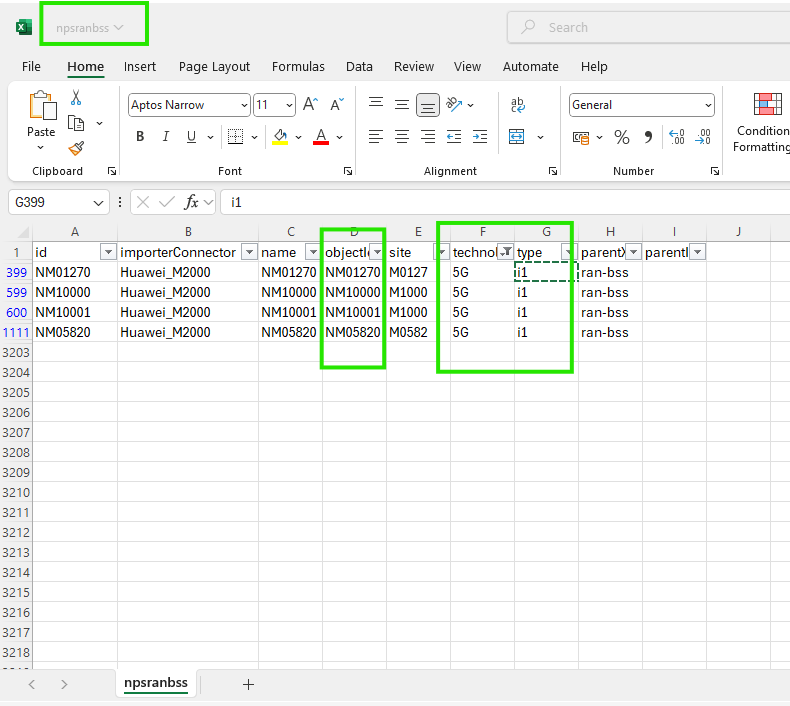Screen dimensions: 790x706
Task: Toggle Italic formatting
Action: tap(166, 137)
